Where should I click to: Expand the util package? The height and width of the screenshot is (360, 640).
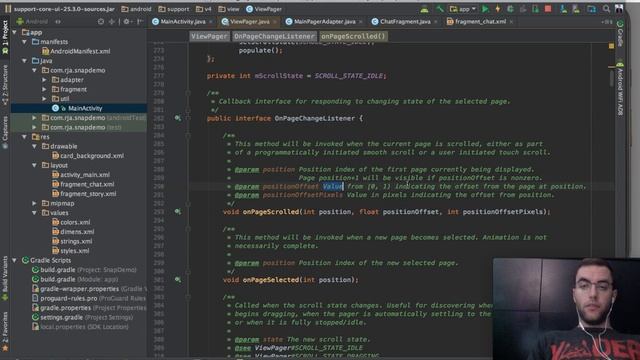point(44,98)
